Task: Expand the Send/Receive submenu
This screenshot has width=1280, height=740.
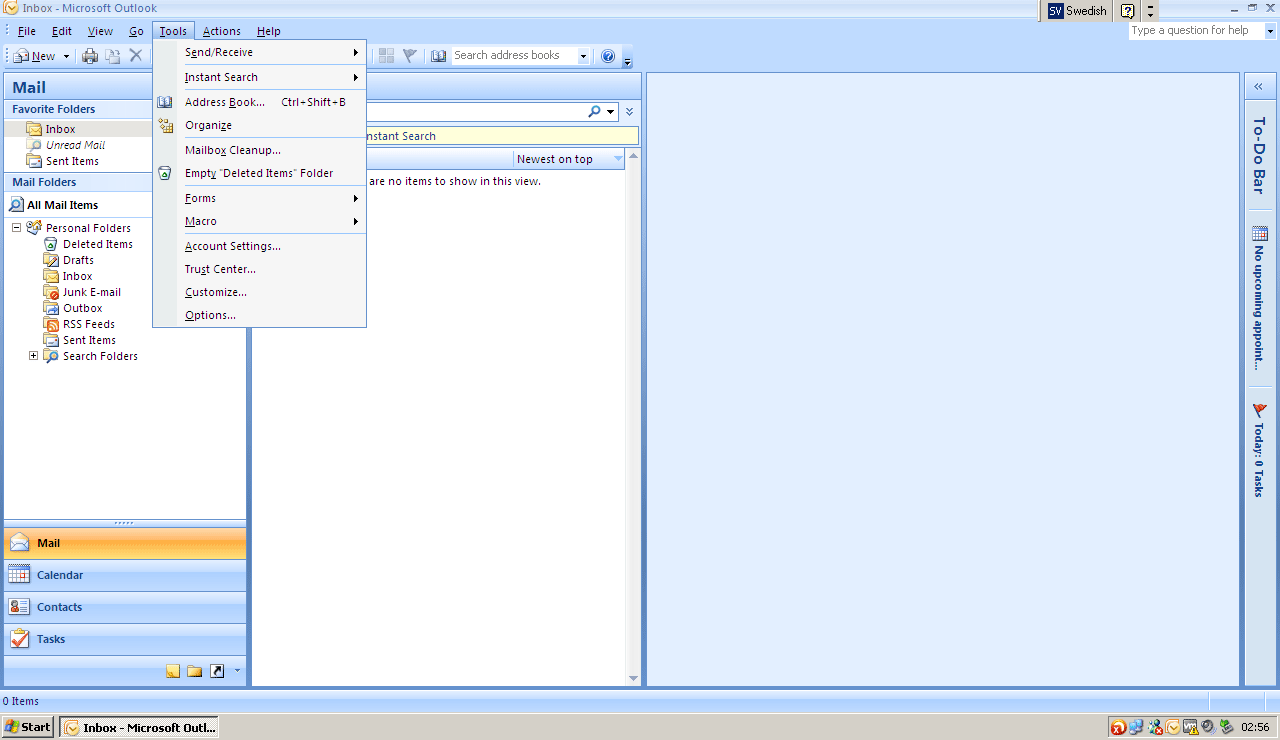Action: click(x=260, y=52)
